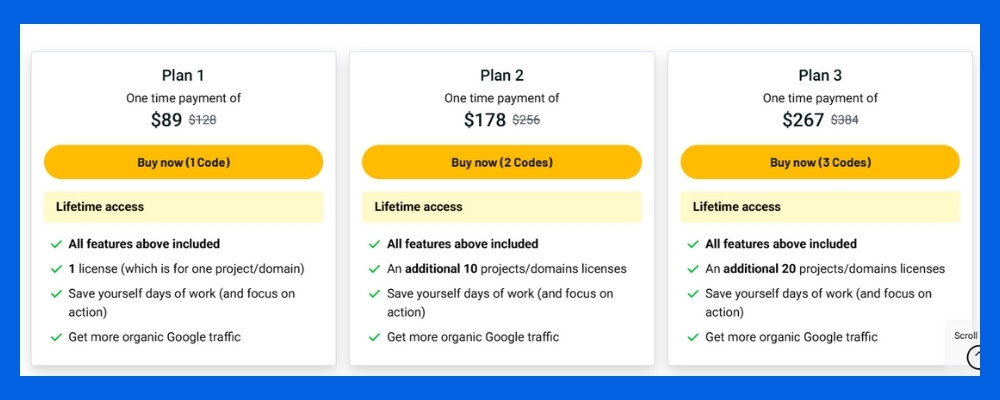
Task: Click the Buy now (1 Code) button
Action: pyautogui.click(x=183, y=162)
